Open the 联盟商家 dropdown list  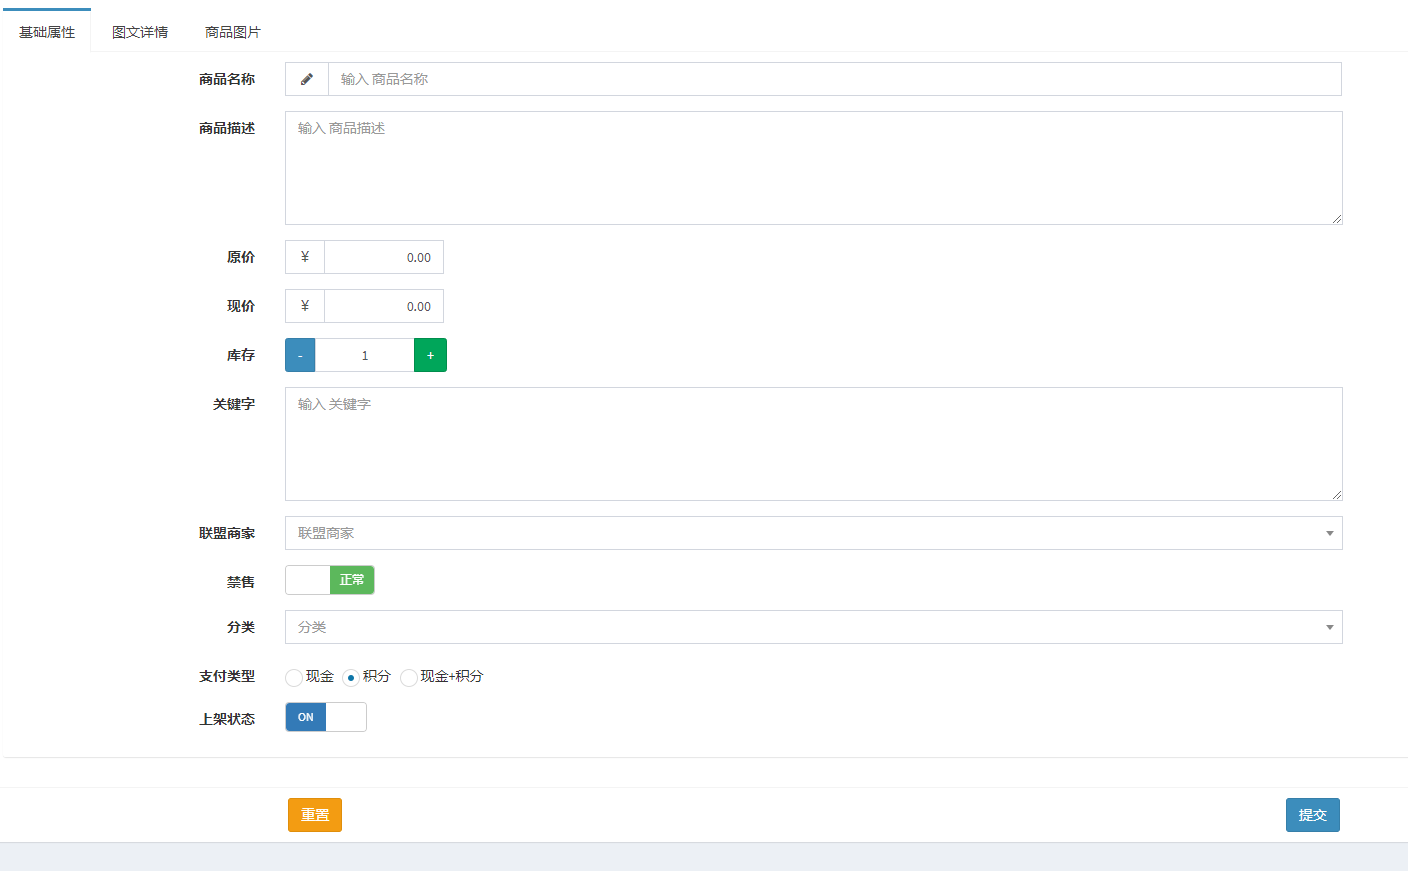(x=800, y=533)
